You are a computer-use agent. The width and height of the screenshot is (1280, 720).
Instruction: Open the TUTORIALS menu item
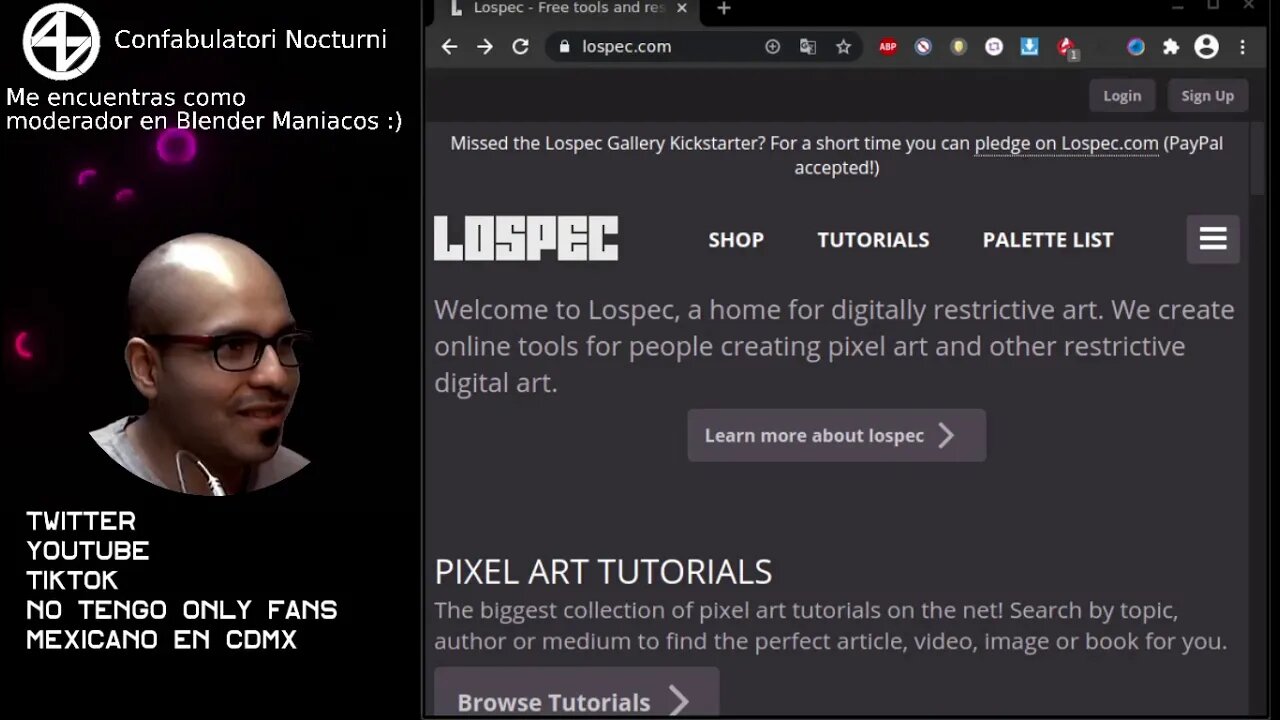[873, 240]
